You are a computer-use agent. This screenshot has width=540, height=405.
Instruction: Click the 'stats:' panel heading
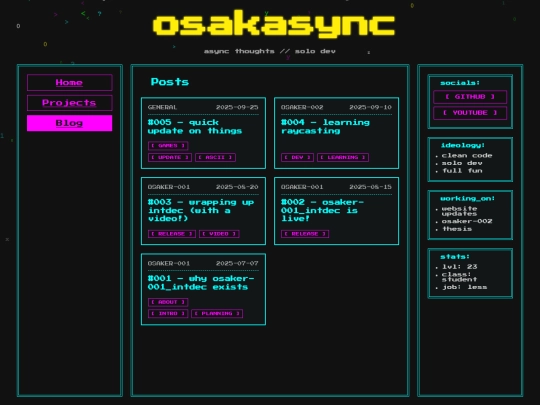click(x=455, y=257)
